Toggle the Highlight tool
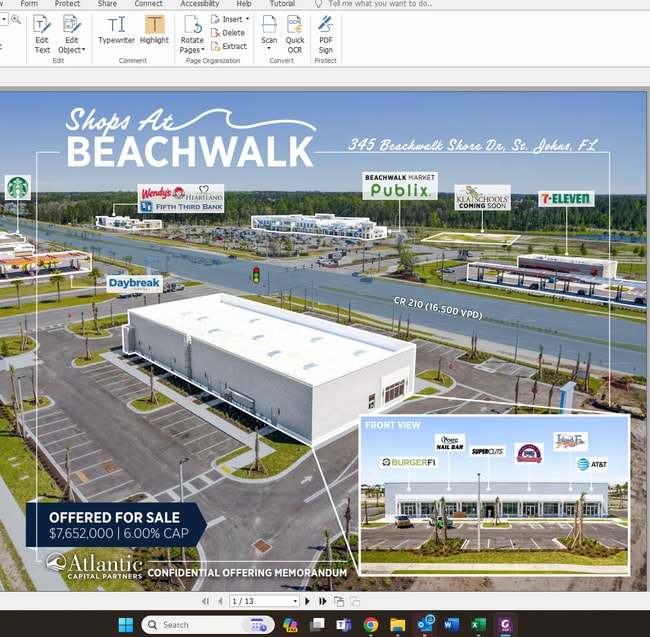The height and width of the screenshot is (637, 650). coord(154,30)
